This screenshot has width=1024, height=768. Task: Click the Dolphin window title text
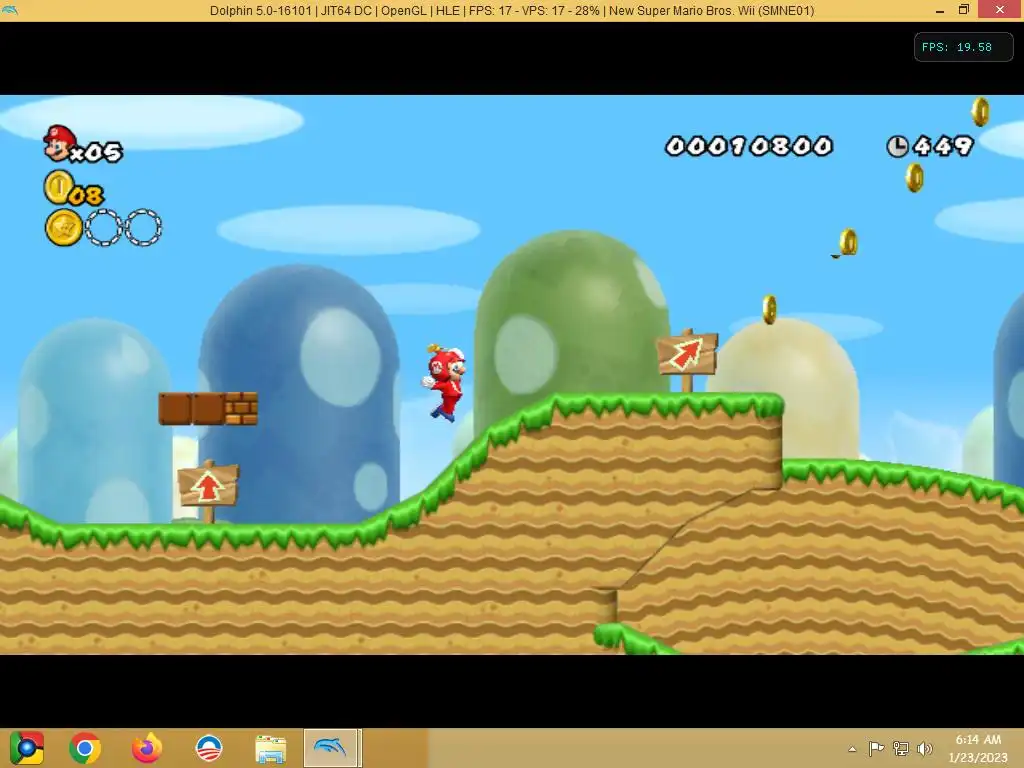pyautogui.click(x=512, y=10)
